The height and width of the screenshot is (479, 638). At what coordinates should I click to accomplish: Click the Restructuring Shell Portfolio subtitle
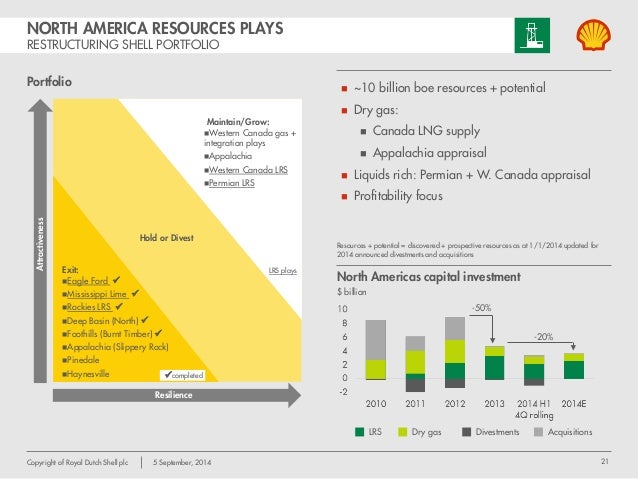(123, 44)
